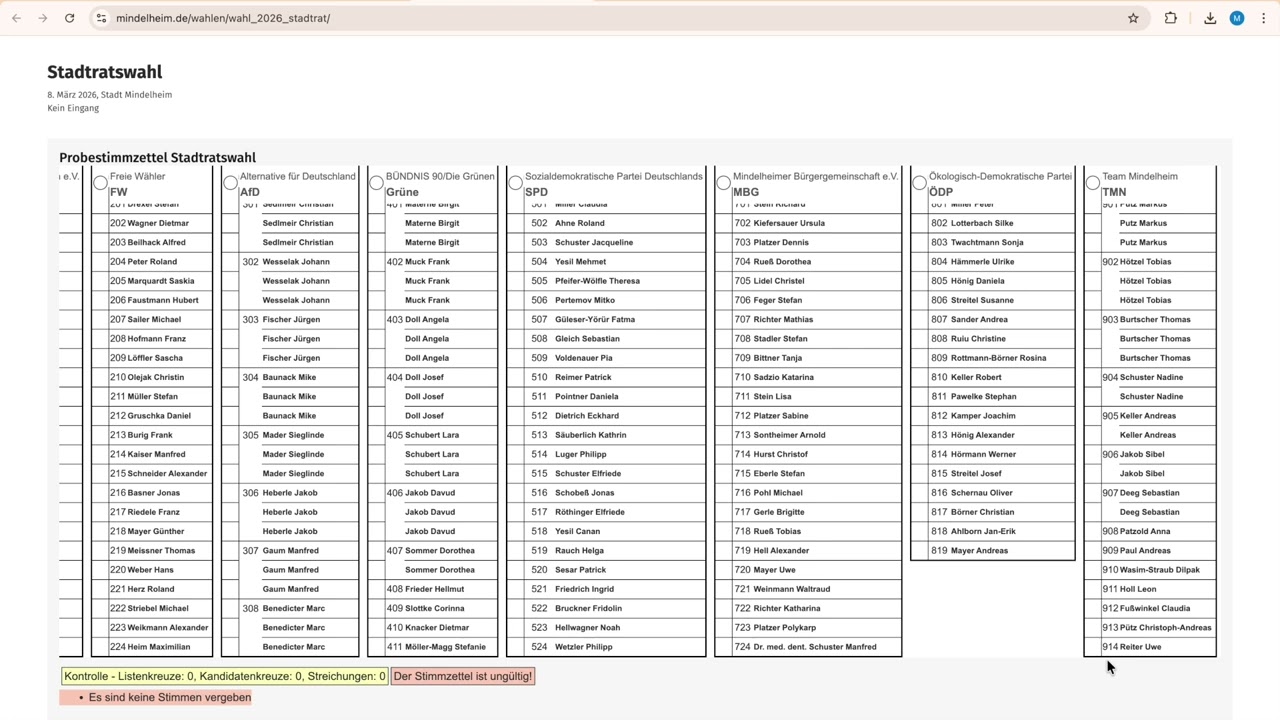The width and height of the screenshot is (1280, 720).
Task: Click the 'Sozialdemokratische Partei Deutschlands' header
Action: [614, 176]
